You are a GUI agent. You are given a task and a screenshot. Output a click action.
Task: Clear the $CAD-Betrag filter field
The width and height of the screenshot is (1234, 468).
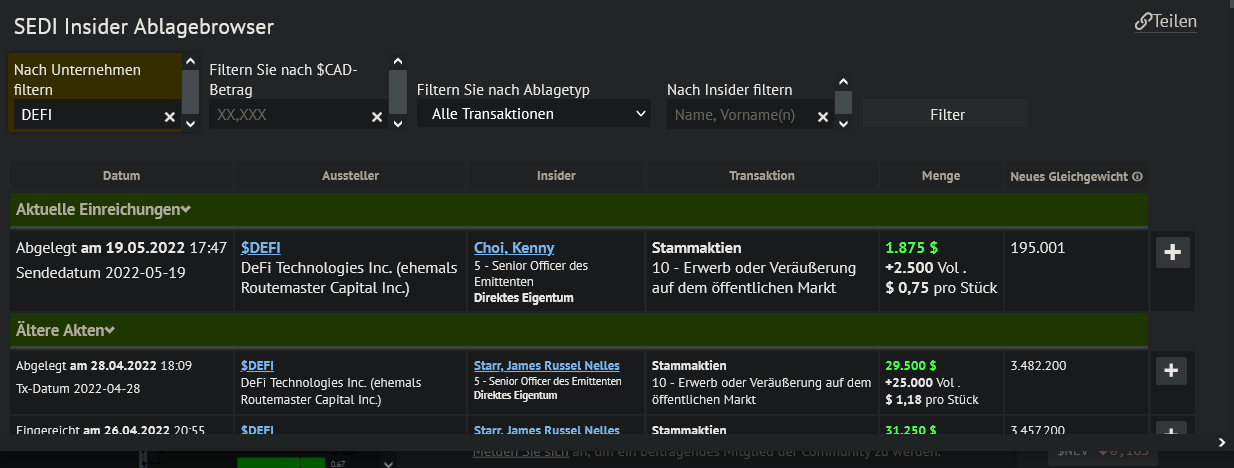pyautogui.click(x=377, y=117)
